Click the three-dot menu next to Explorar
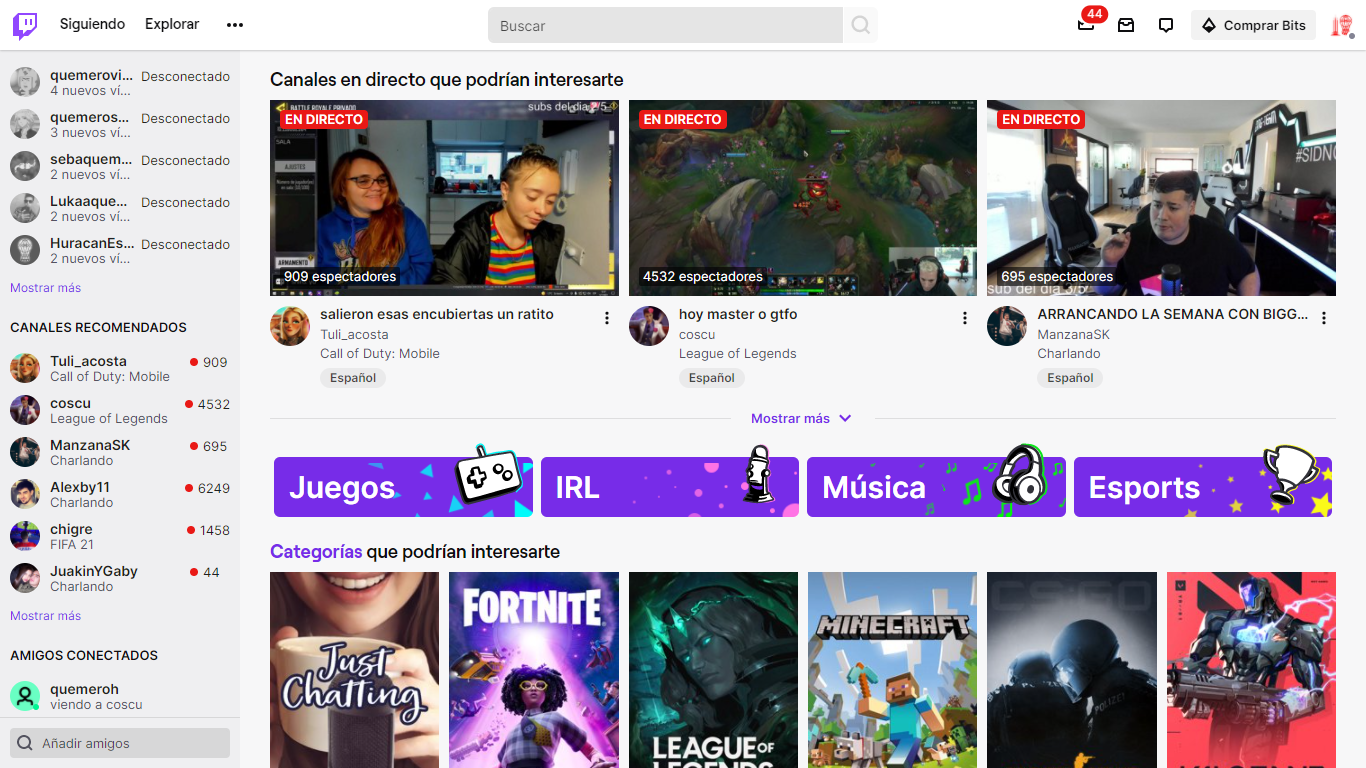 (234, 24)
